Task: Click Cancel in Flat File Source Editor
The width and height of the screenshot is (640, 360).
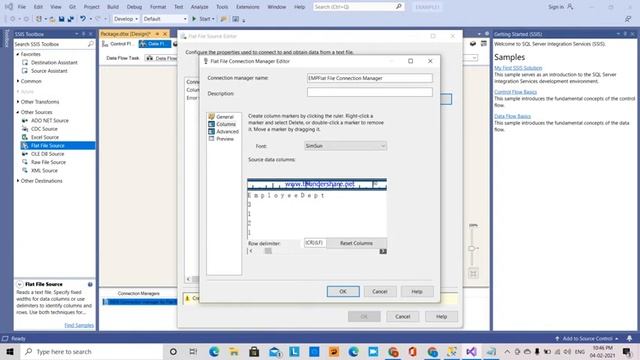Action: coord(402,316)
